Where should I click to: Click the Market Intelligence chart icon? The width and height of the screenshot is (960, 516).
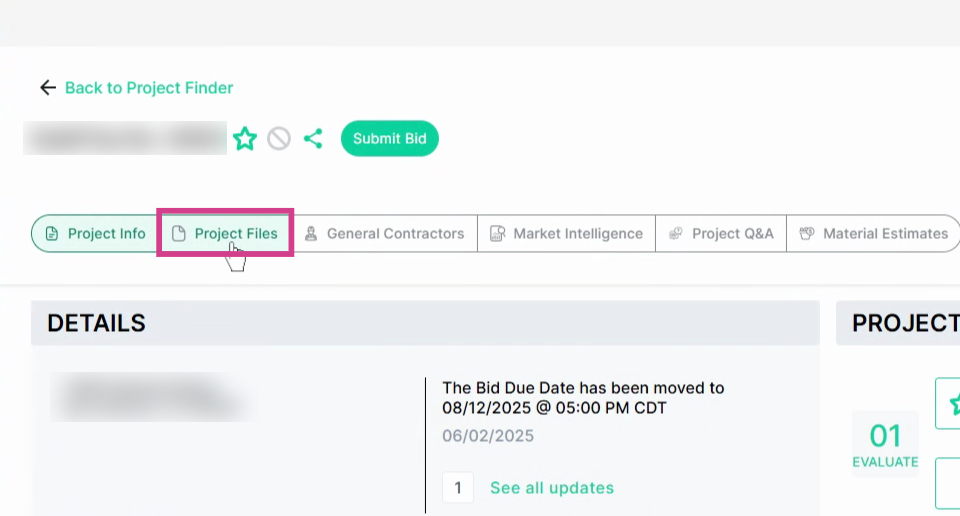(497, 233)
